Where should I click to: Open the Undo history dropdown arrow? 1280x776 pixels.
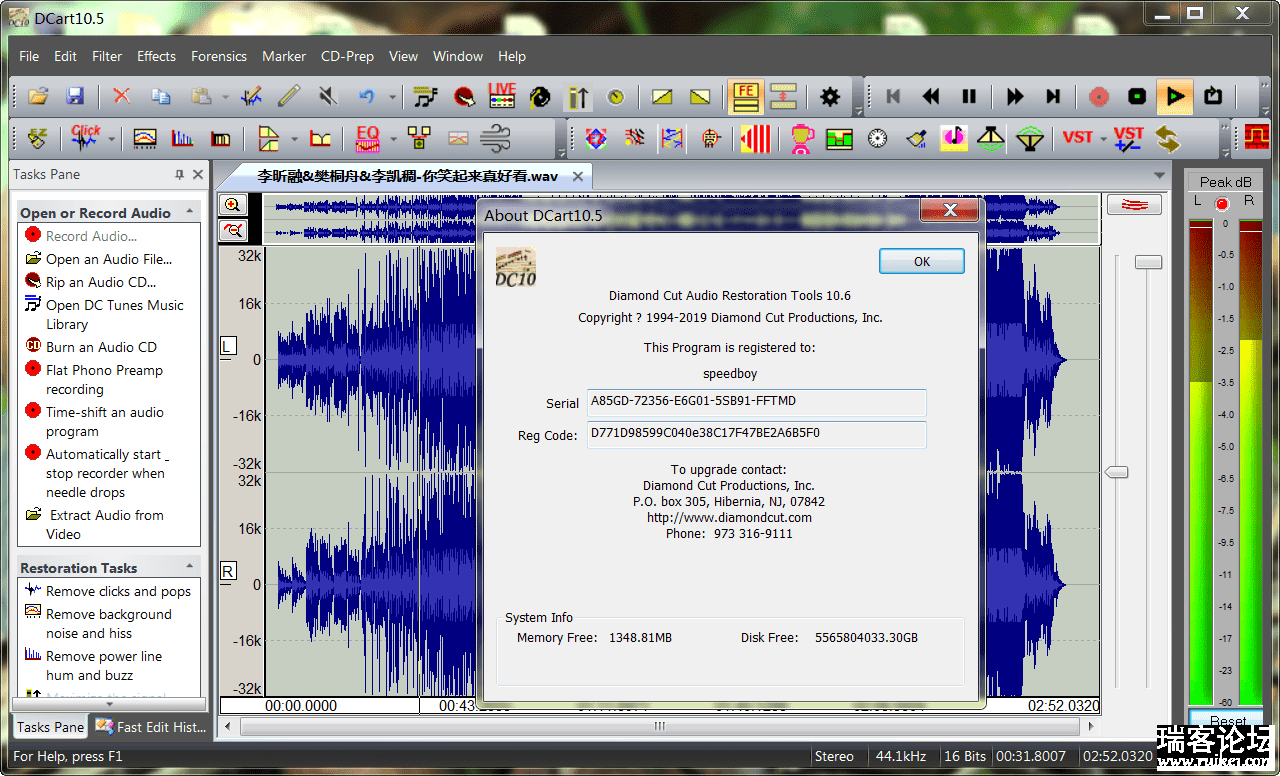tap(392, 98)
